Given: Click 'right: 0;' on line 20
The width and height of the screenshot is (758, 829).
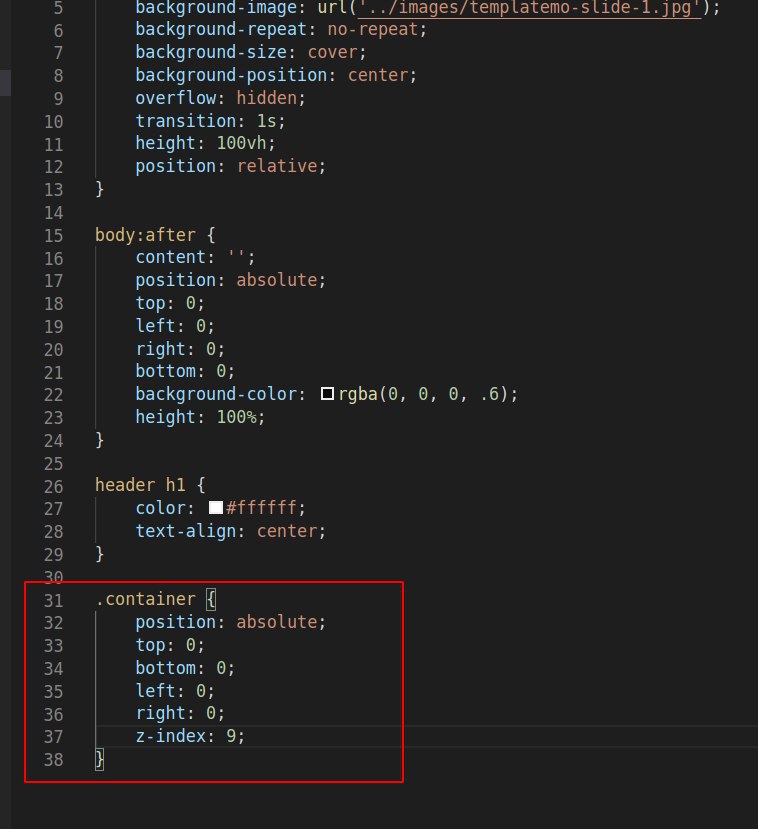Looking at the screenshot, I should click(180, 349).
